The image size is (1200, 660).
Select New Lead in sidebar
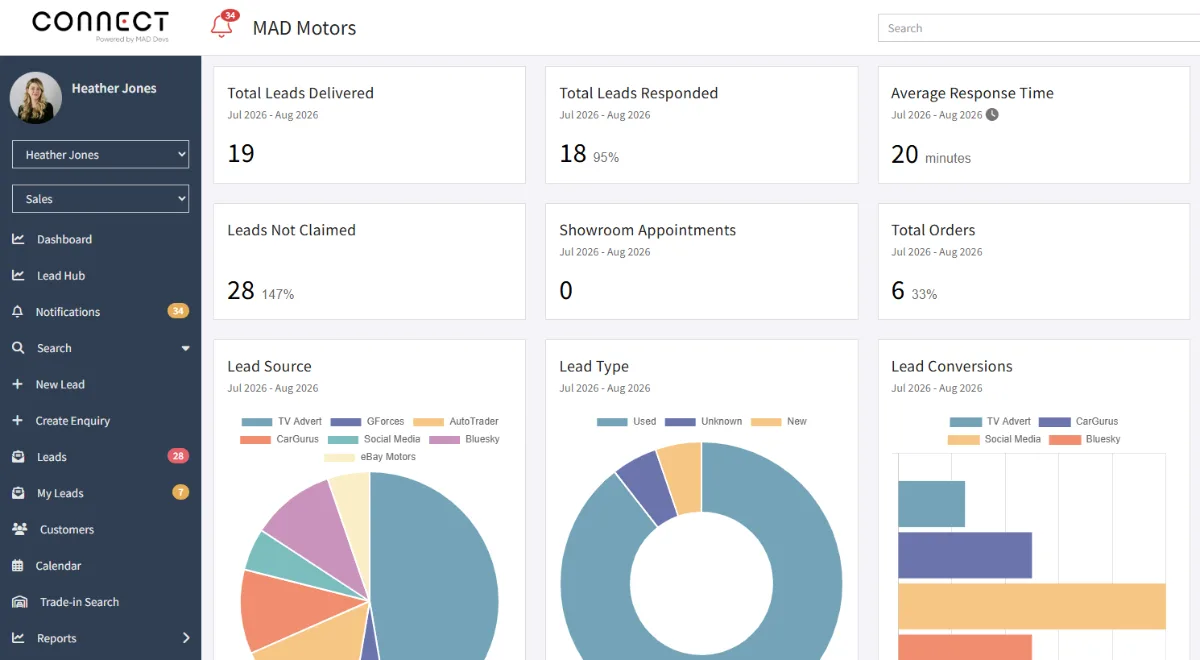pos(60,384)
